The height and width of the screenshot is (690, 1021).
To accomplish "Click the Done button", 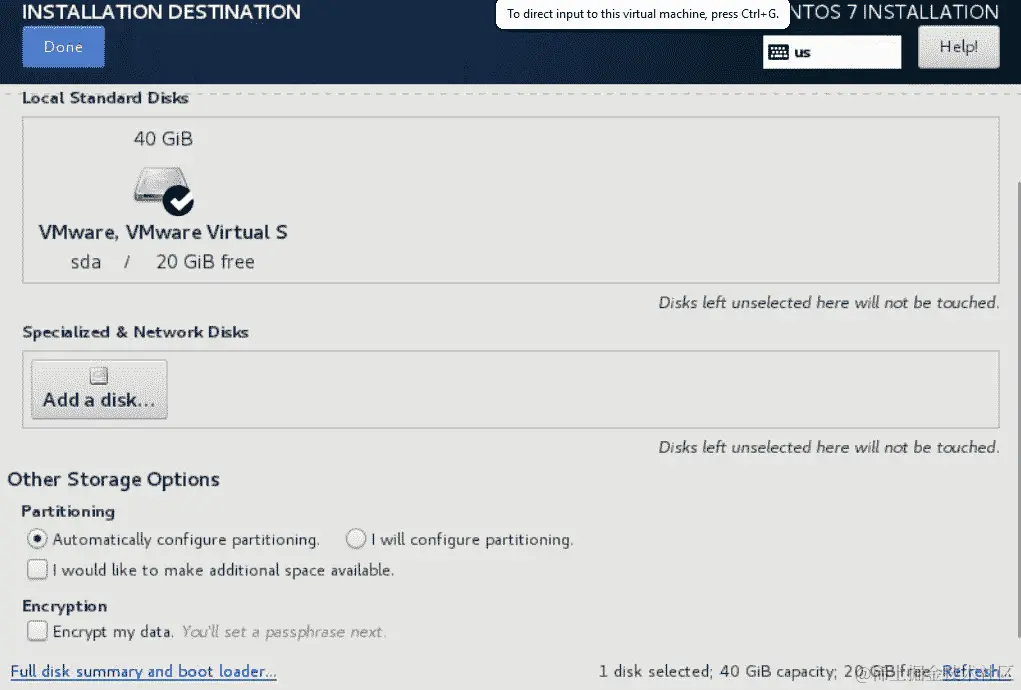I will click(x=63, y=47).
